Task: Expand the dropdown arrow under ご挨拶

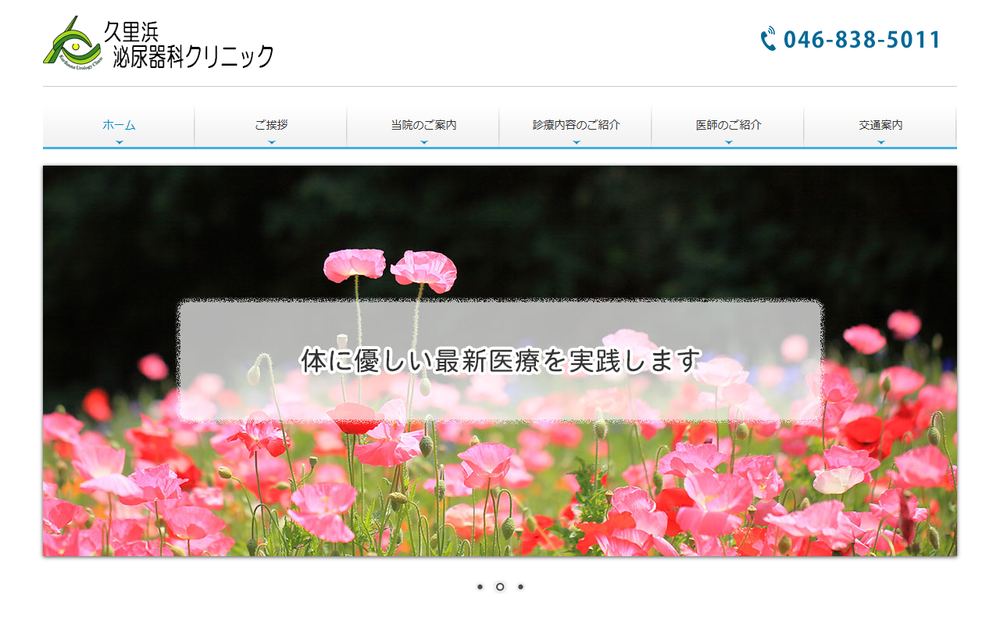Action: pos(271,142)
